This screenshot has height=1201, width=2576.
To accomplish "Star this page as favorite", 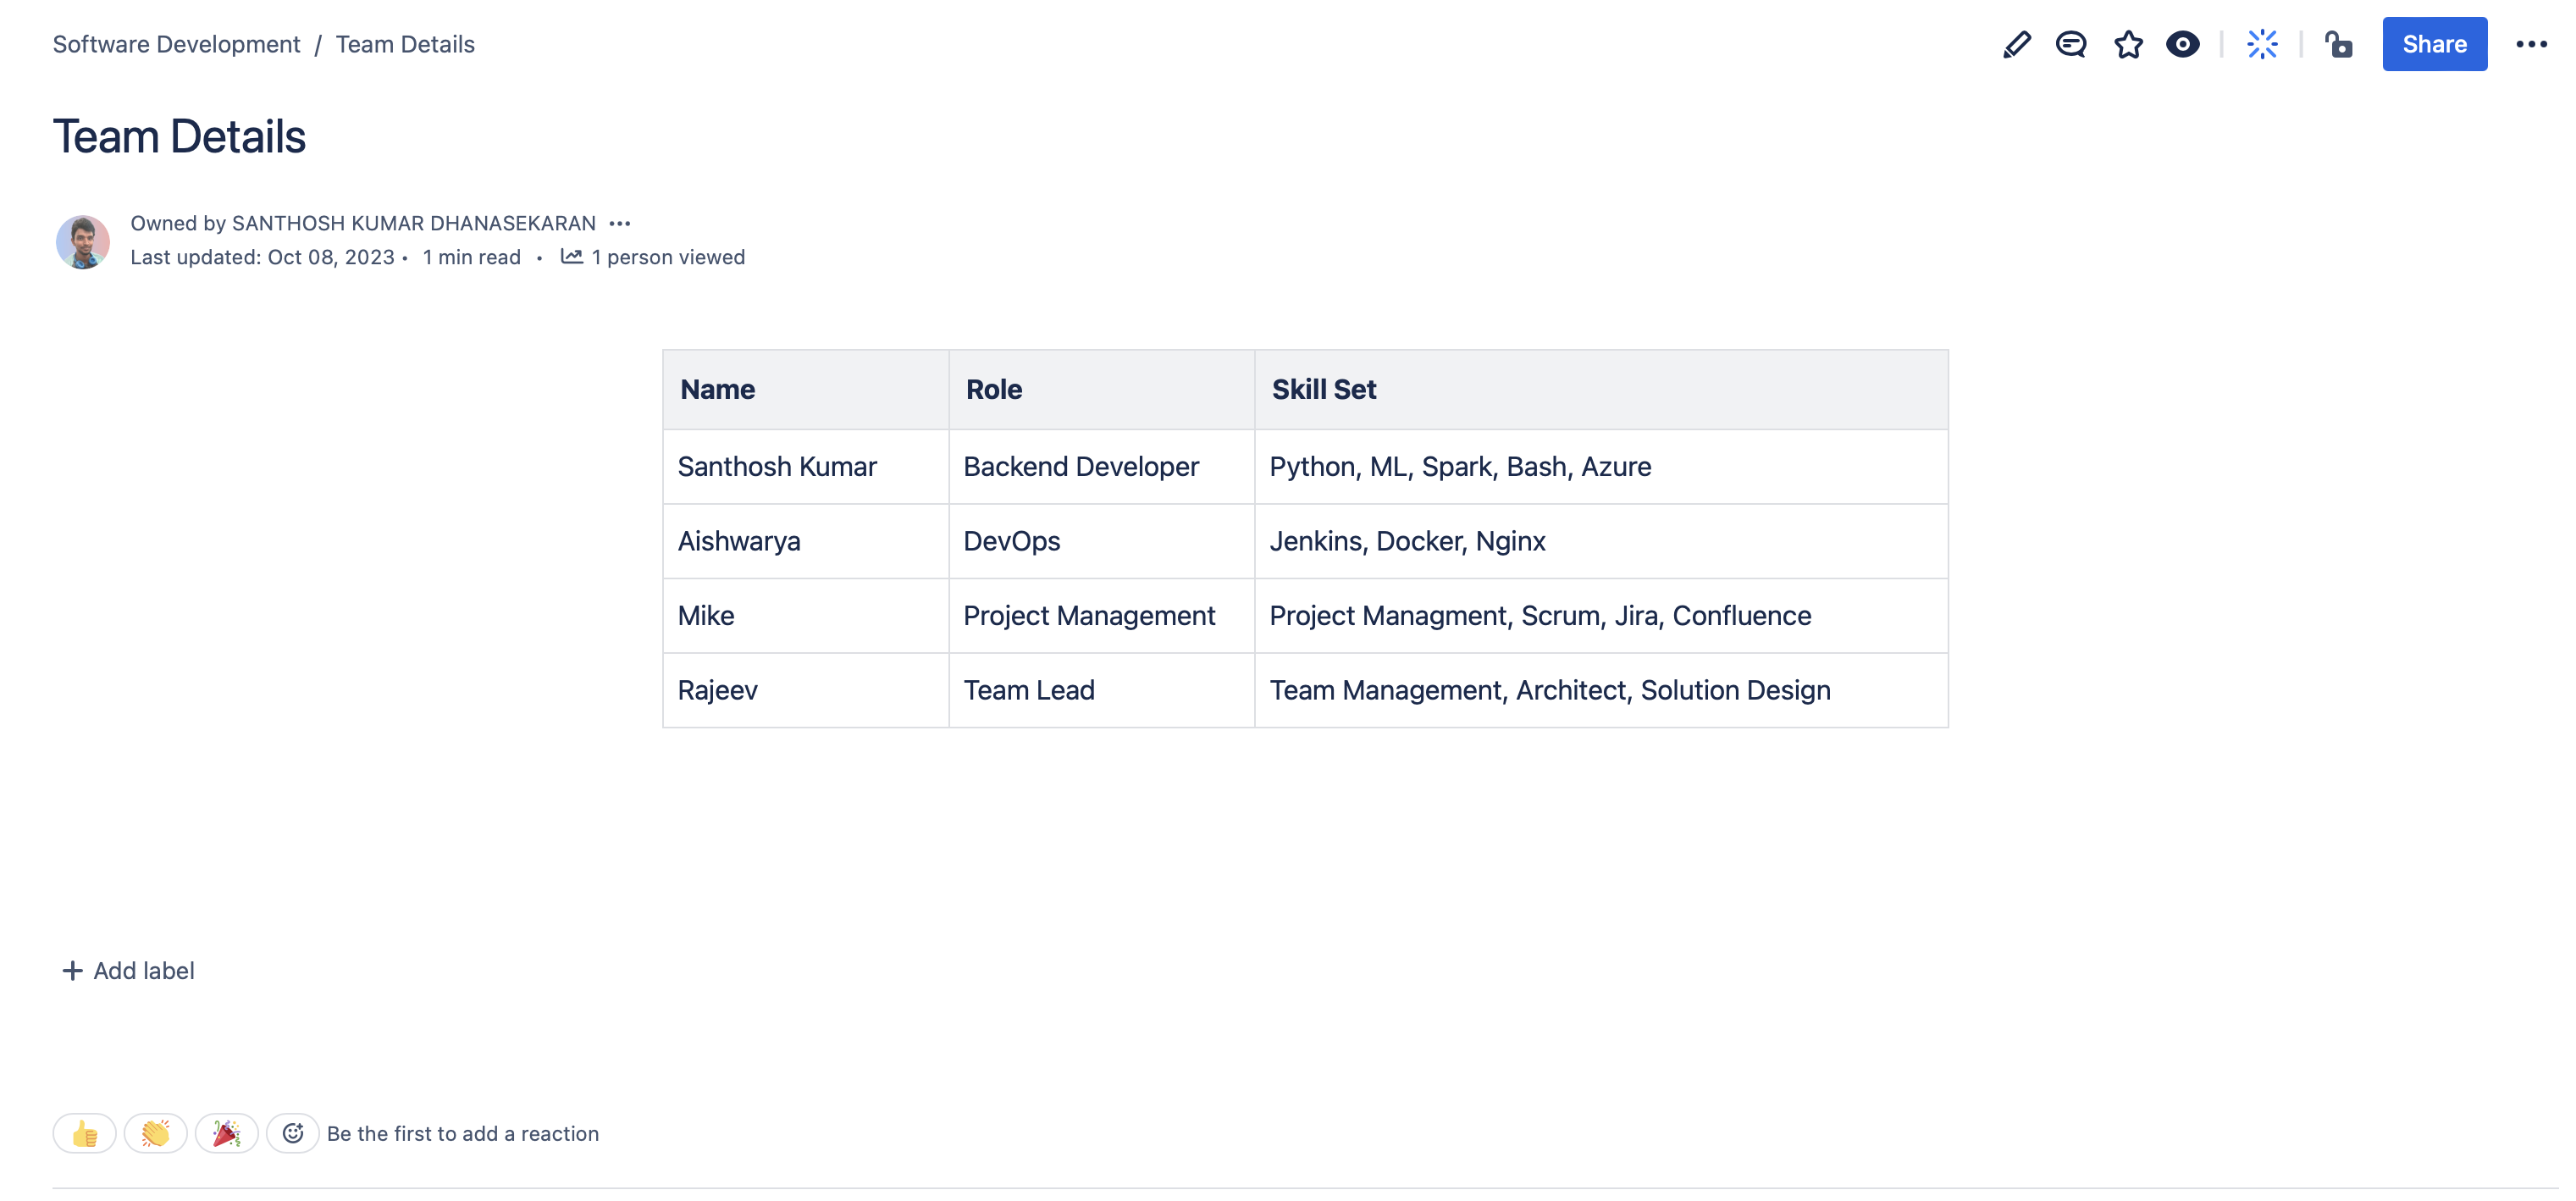I will pyautogui.click(x=2128, y=44).
